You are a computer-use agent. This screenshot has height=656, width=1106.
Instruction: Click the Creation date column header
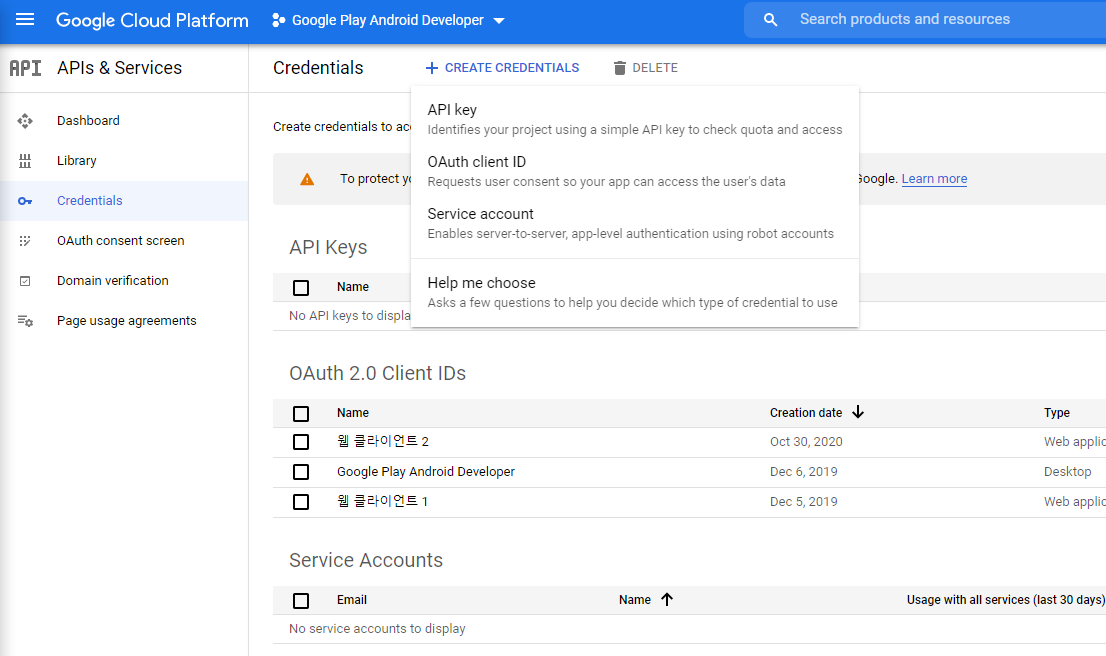pos(806,413)
